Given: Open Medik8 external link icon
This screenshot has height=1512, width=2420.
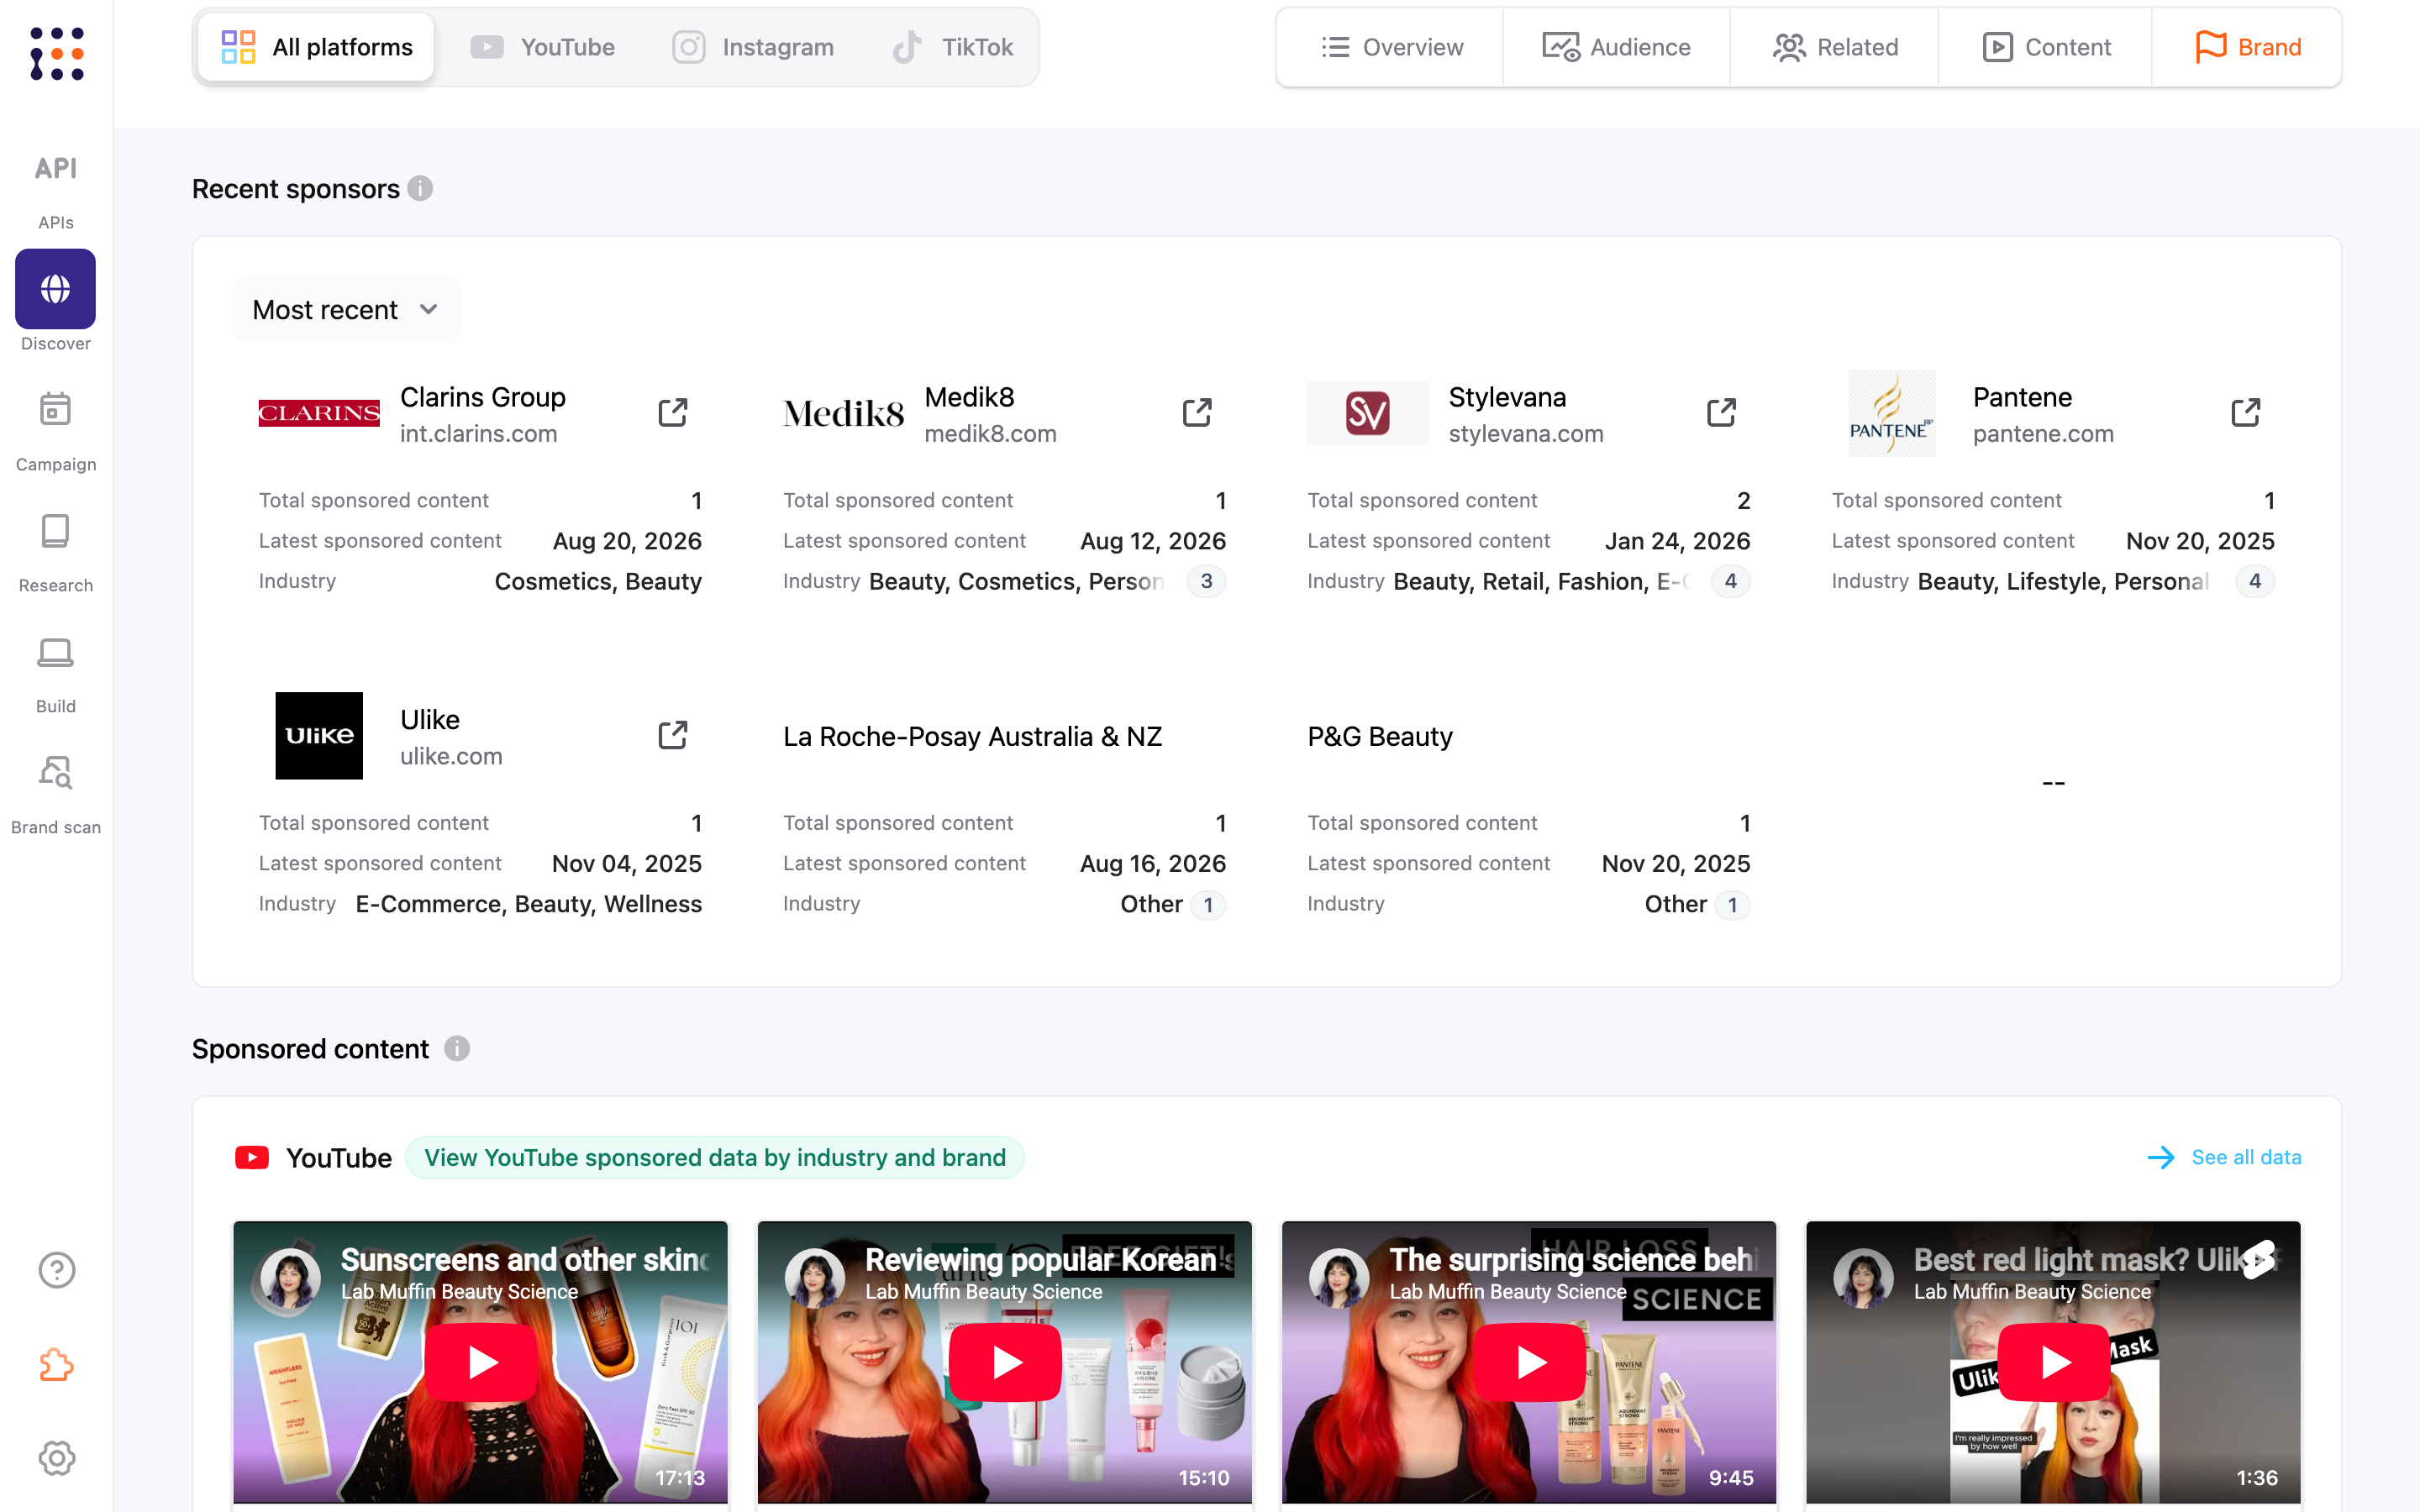Looking at the screenshot, I should pos(1197,412).
